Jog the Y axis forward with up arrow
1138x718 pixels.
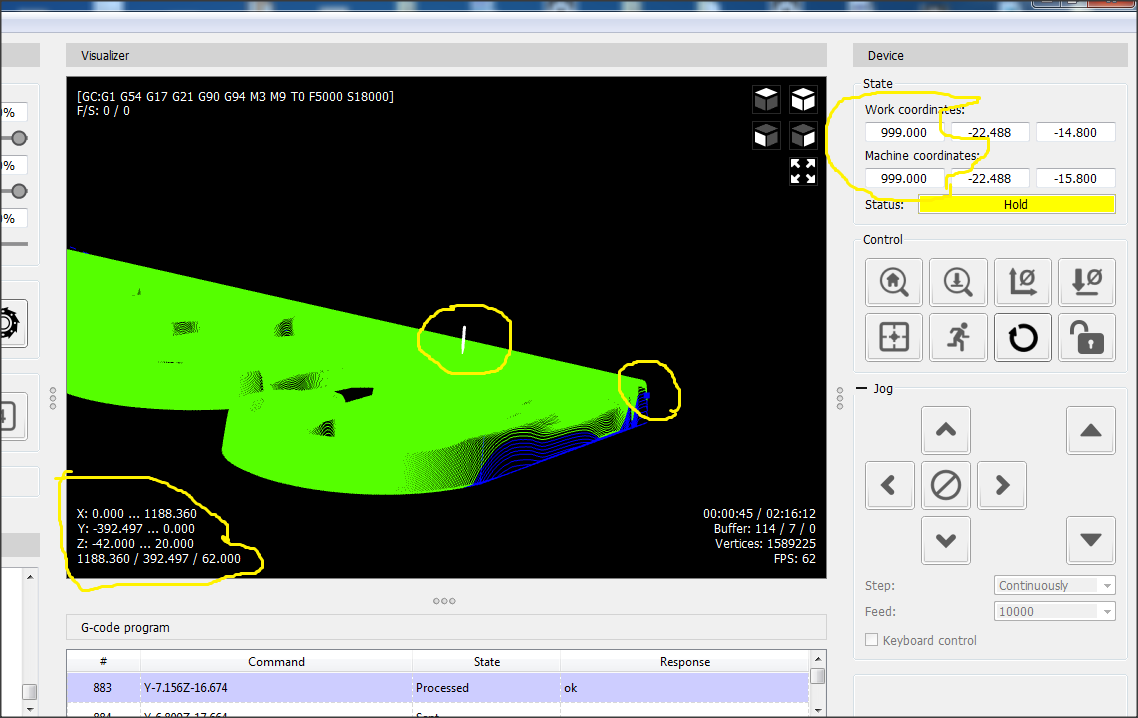click(x=945, y=431)
